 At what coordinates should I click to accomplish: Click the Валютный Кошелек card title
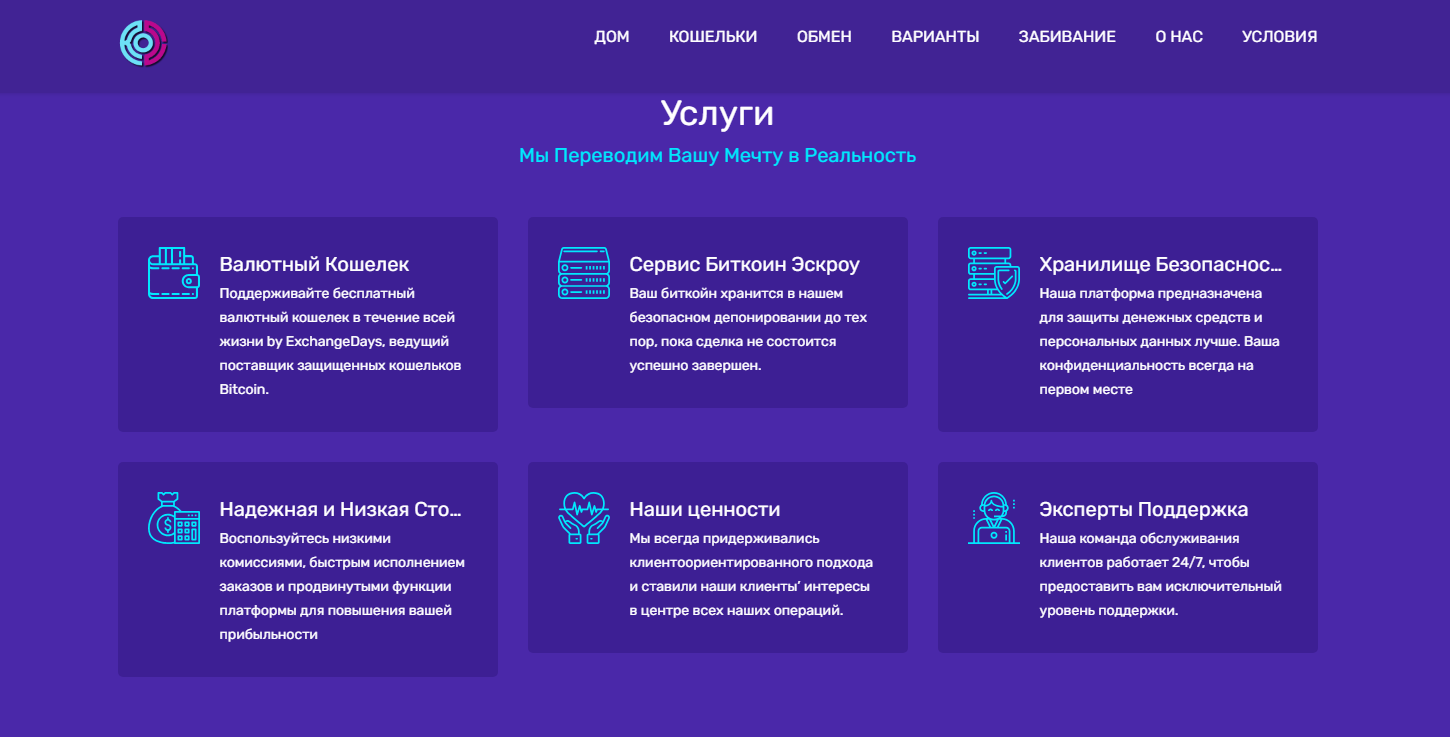coord(314,264)
